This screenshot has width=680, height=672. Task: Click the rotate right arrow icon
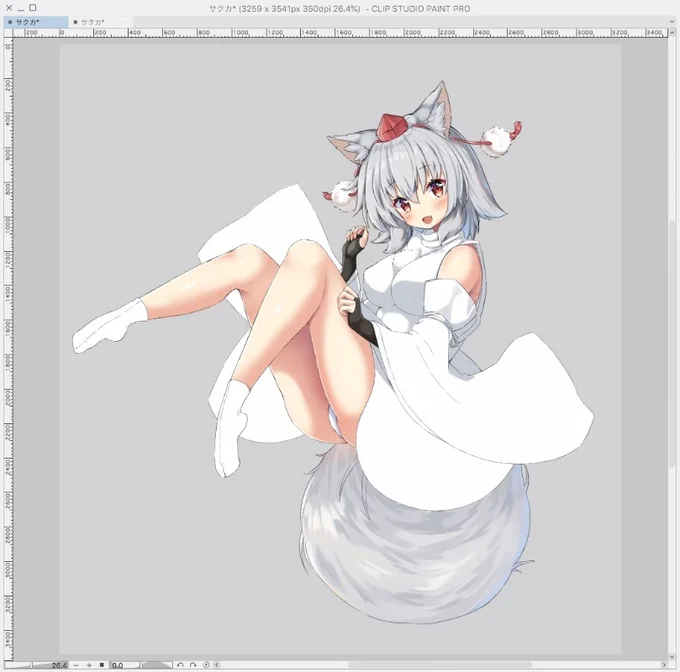[x=193, y=665]
